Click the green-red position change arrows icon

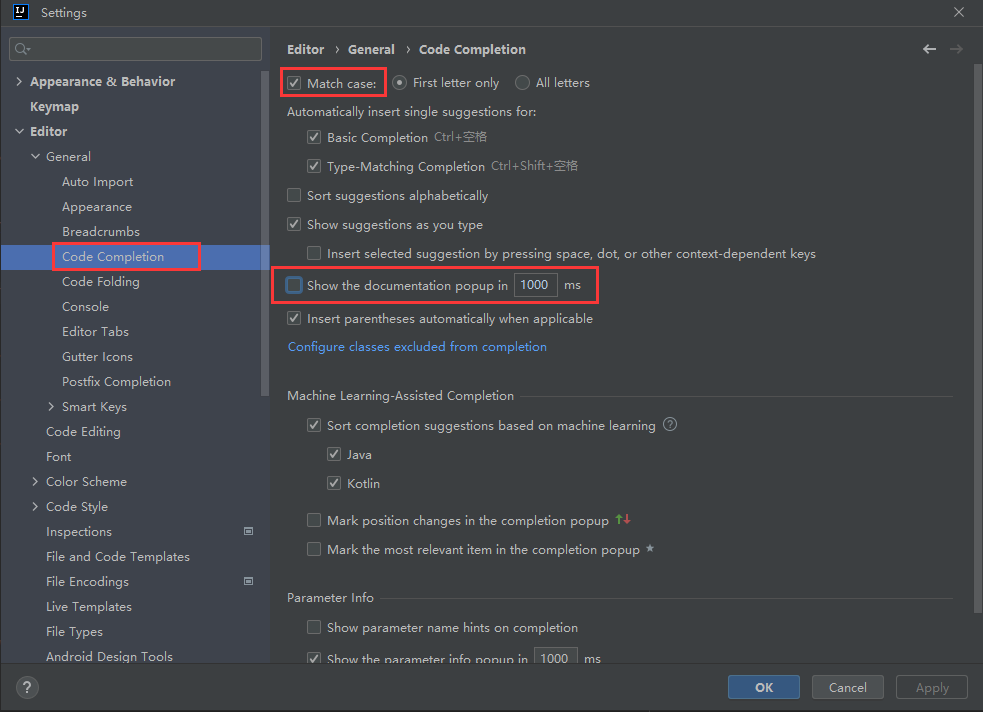coord(623,519)
